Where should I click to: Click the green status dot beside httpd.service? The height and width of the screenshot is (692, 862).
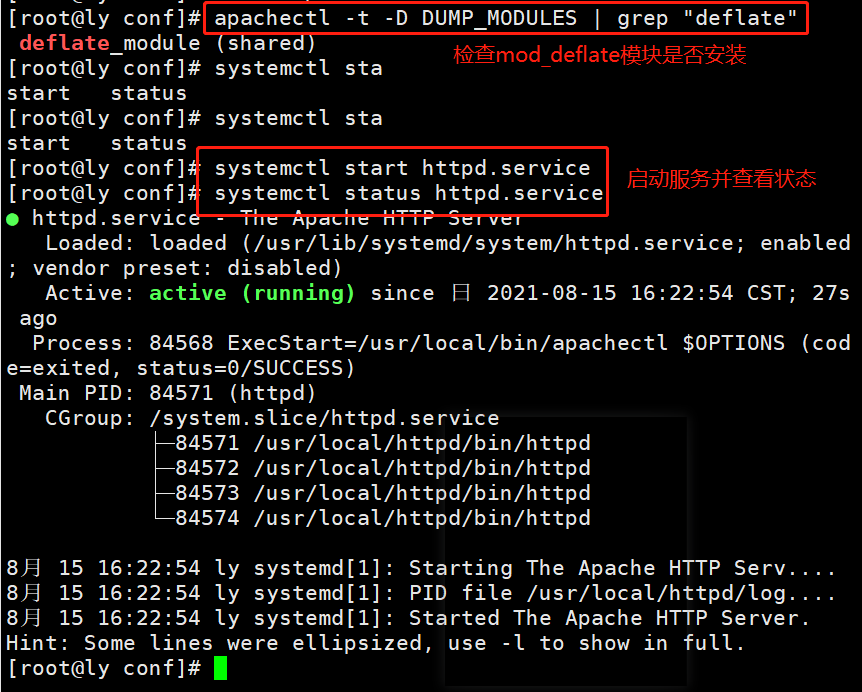pyautogui.click(x=13, y=220)
